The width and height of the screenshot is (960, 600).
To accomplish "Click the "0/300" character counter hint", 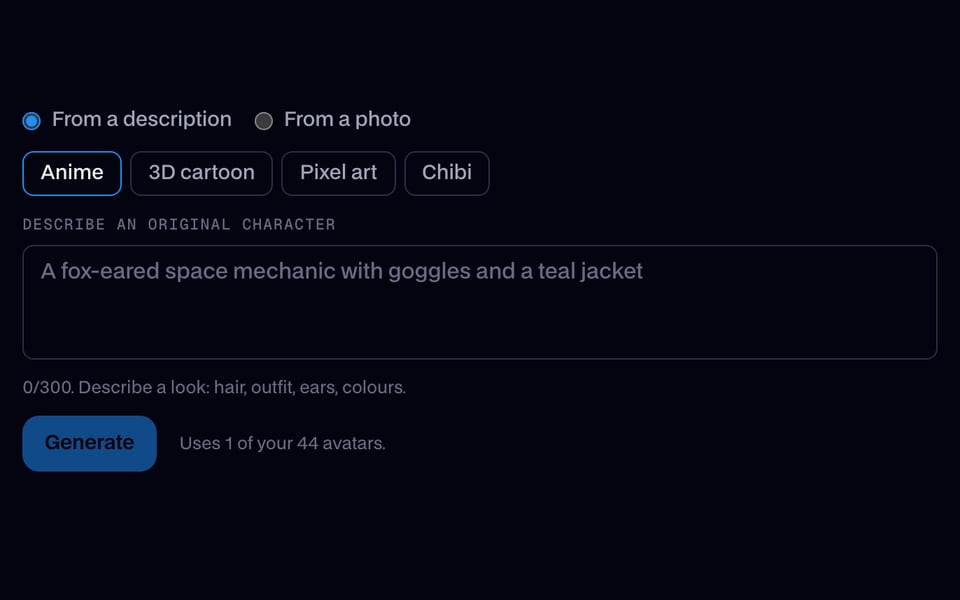I will point(214,388).
